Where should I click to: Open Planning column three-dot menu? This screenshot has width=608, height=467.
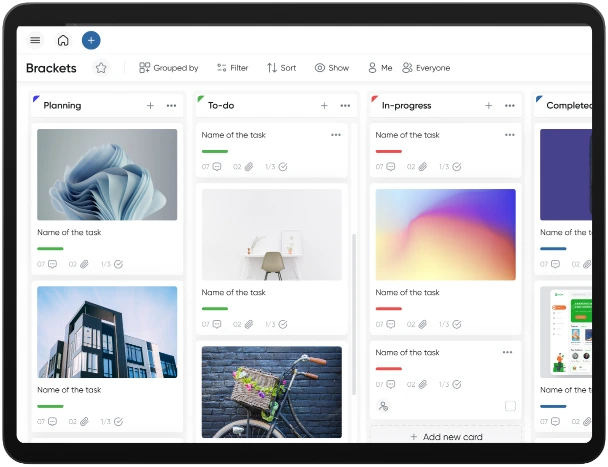click(172, 105)
